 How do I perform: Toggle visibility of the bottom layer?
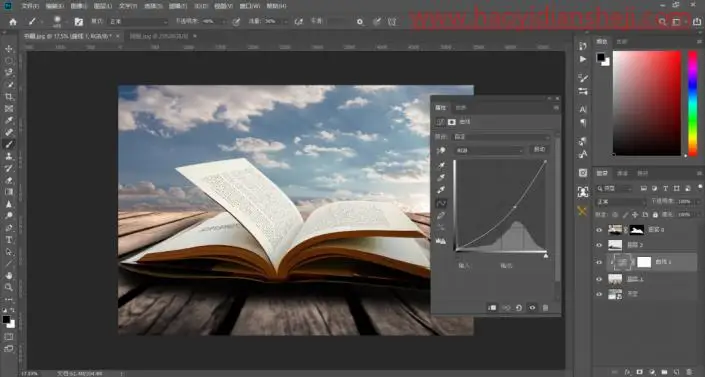[x=599, y=294]
